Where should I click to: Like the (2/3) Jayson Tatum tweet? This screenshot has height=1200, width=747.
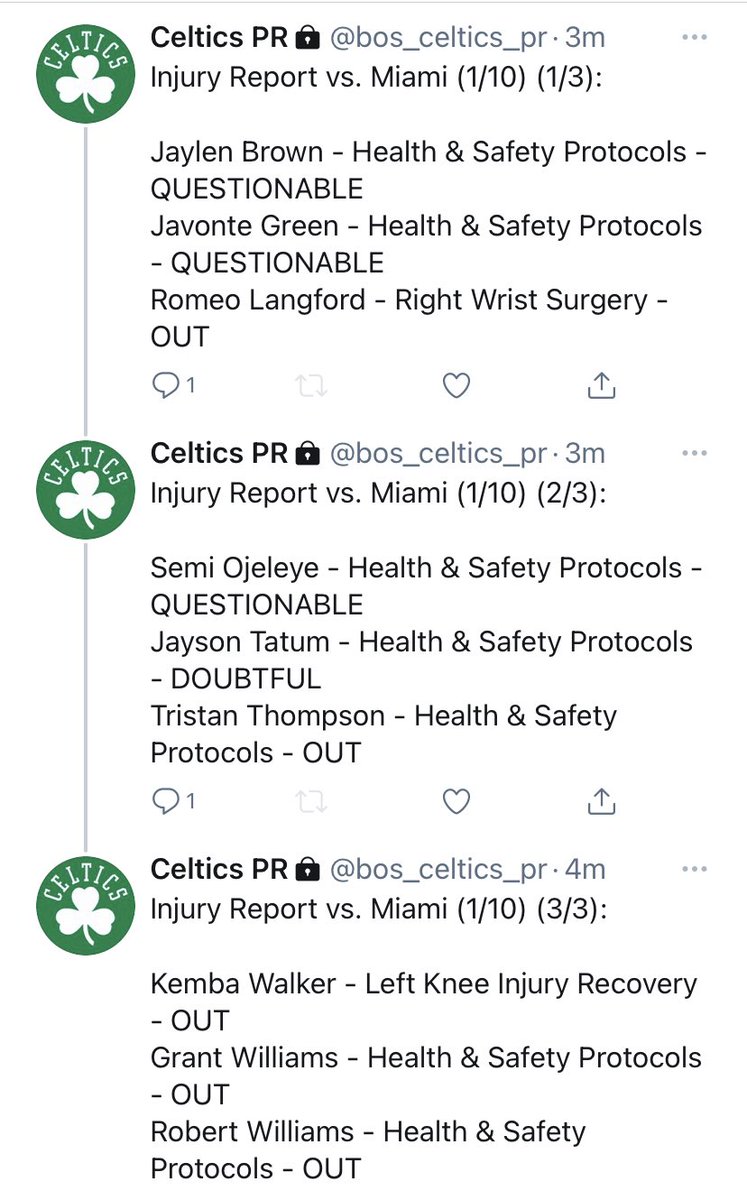[x=456, y=800]
